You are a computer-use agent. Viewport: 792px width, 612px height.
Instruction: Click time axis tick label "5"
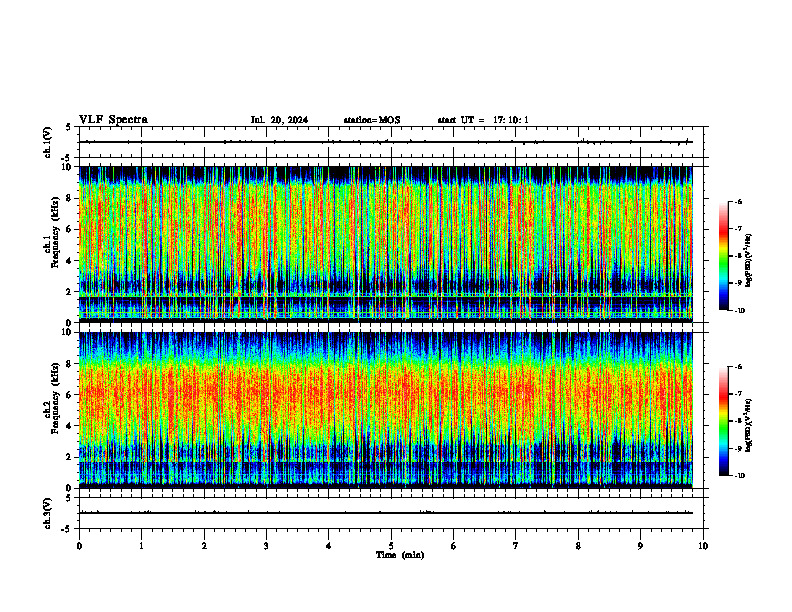coord(391,546)
